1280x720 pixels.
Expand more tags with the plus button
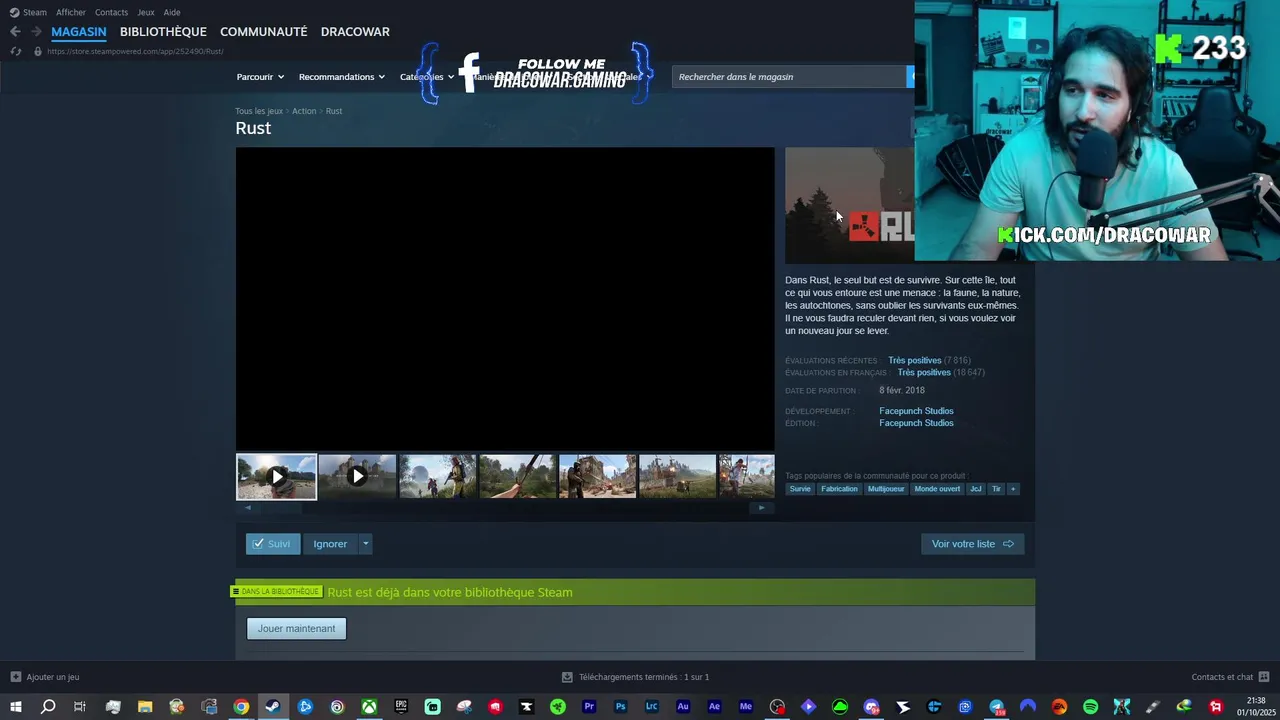point(1013,489)
